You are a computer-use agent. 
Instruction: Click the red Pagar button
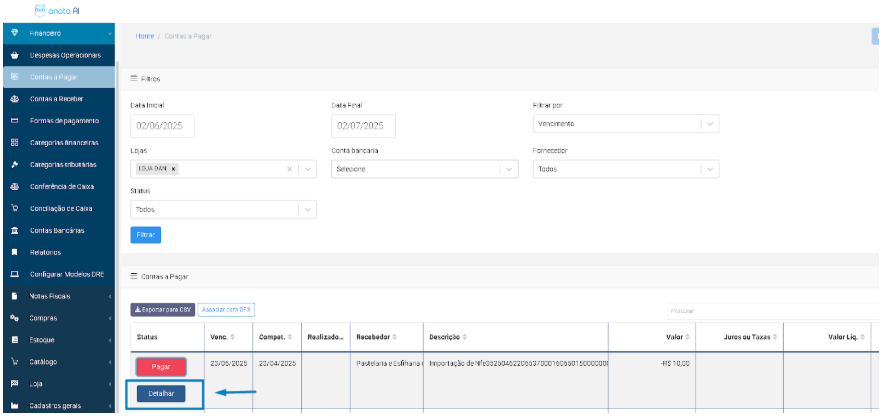(x=161, y=366)
